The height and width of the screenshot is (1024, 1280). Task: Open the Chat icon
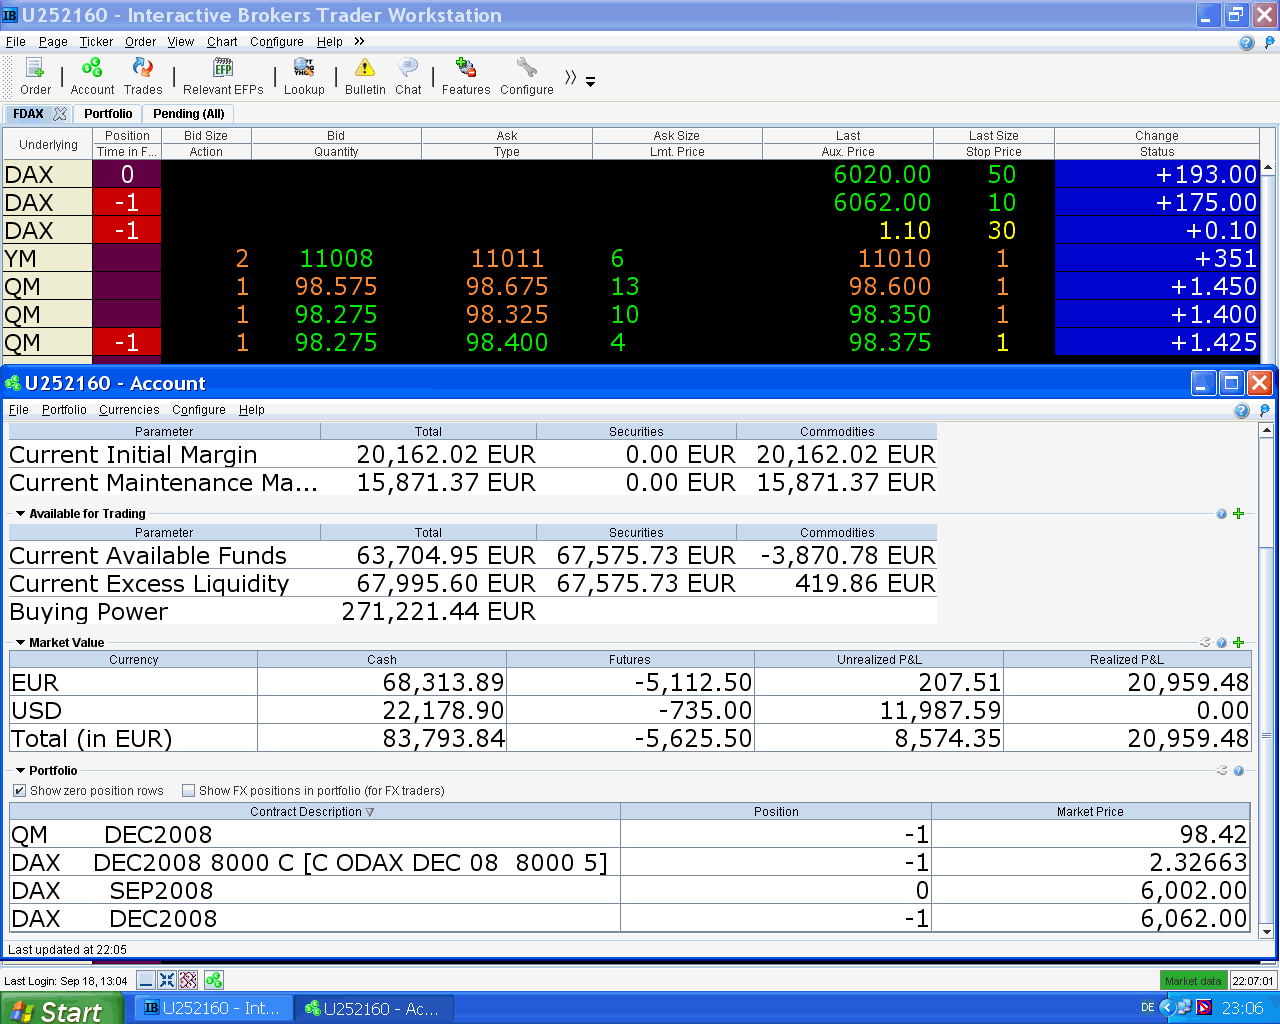coord(408,69)
